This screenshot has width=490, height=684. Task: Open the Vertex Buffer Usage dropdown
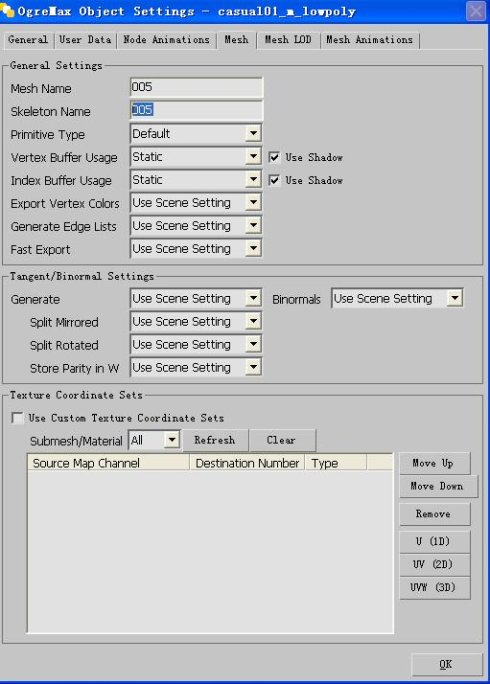[x=196, y=157]
